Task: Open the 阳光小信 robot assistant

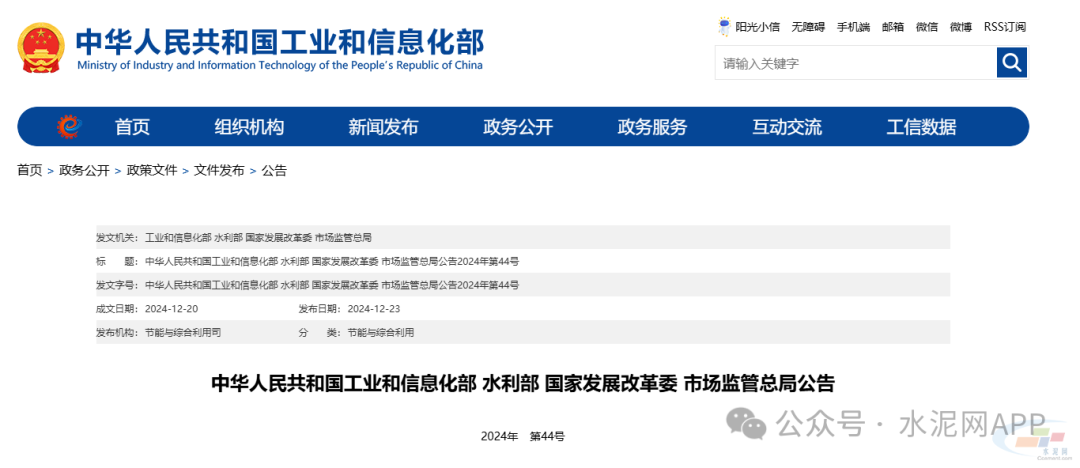Action: tap(749, 27)
